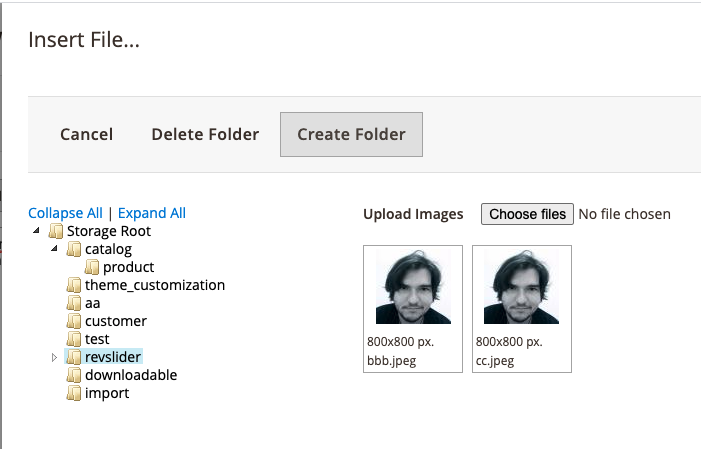Select the downloadable folder label
This screenshot has height=449, width=701.
[131, 375]
